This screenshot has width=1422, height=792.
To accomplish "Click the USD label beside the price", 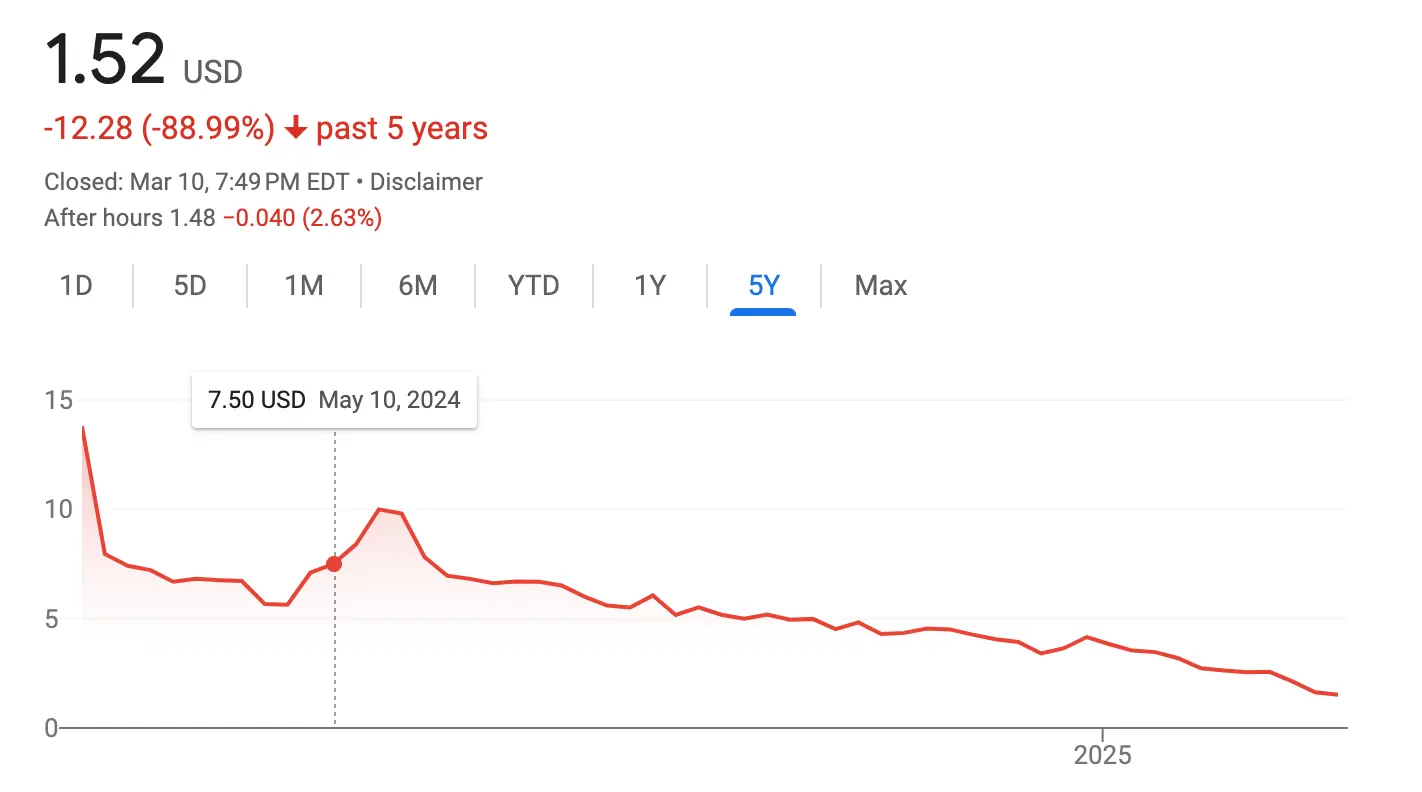I will 213,72.
